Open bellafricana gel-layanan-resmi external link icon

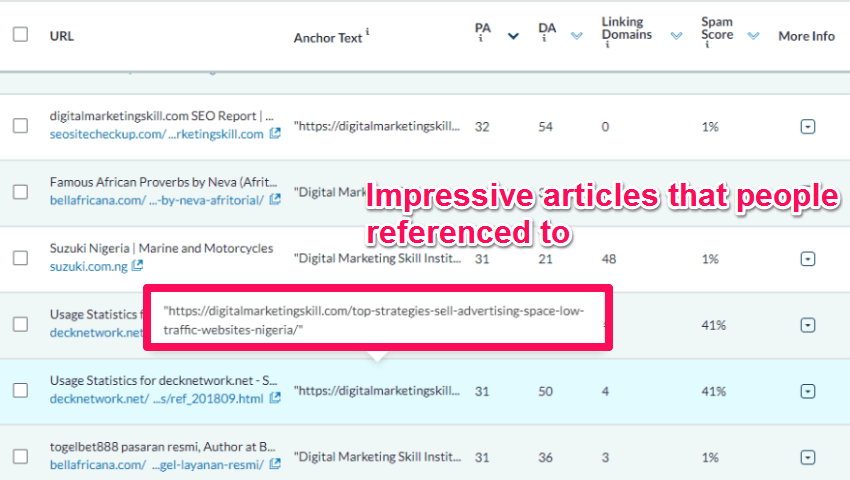point(275,464)
